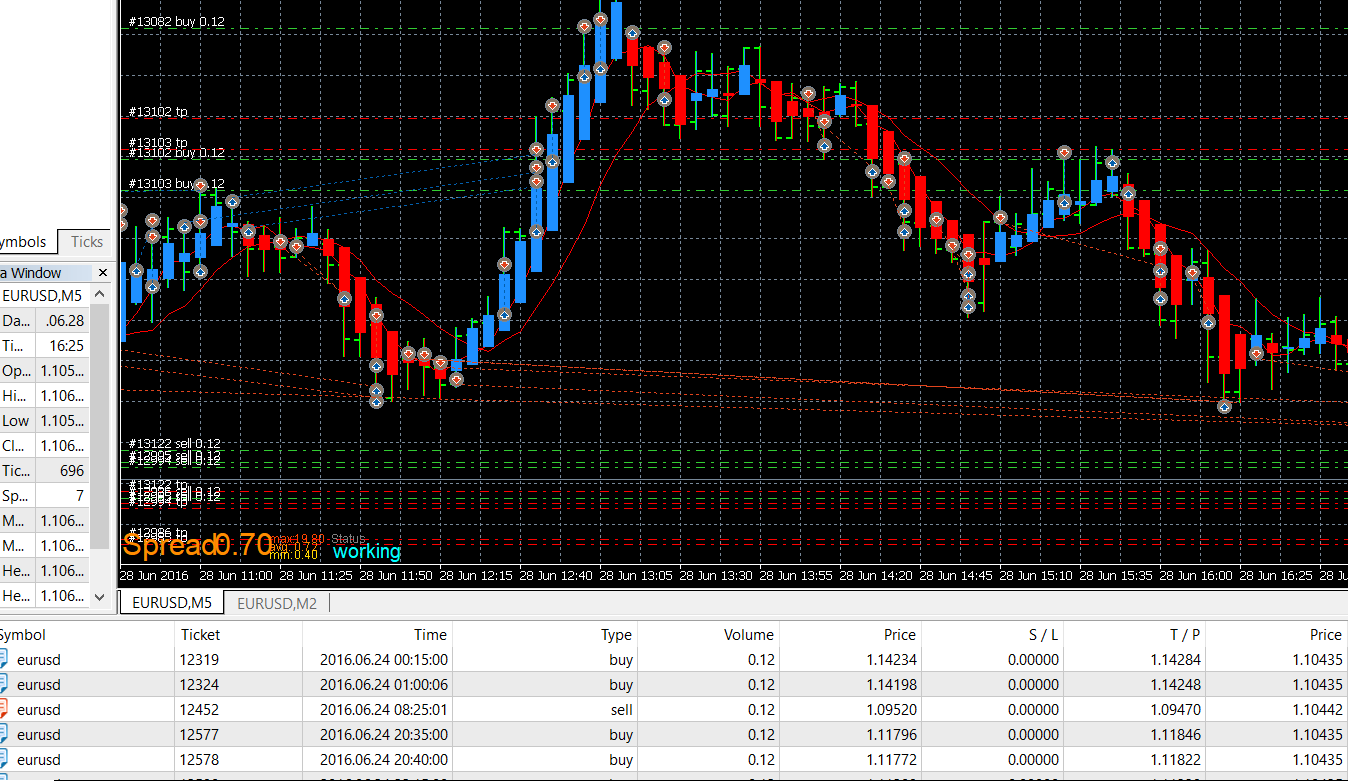Switch to the Ticks tab

[87, 242]
